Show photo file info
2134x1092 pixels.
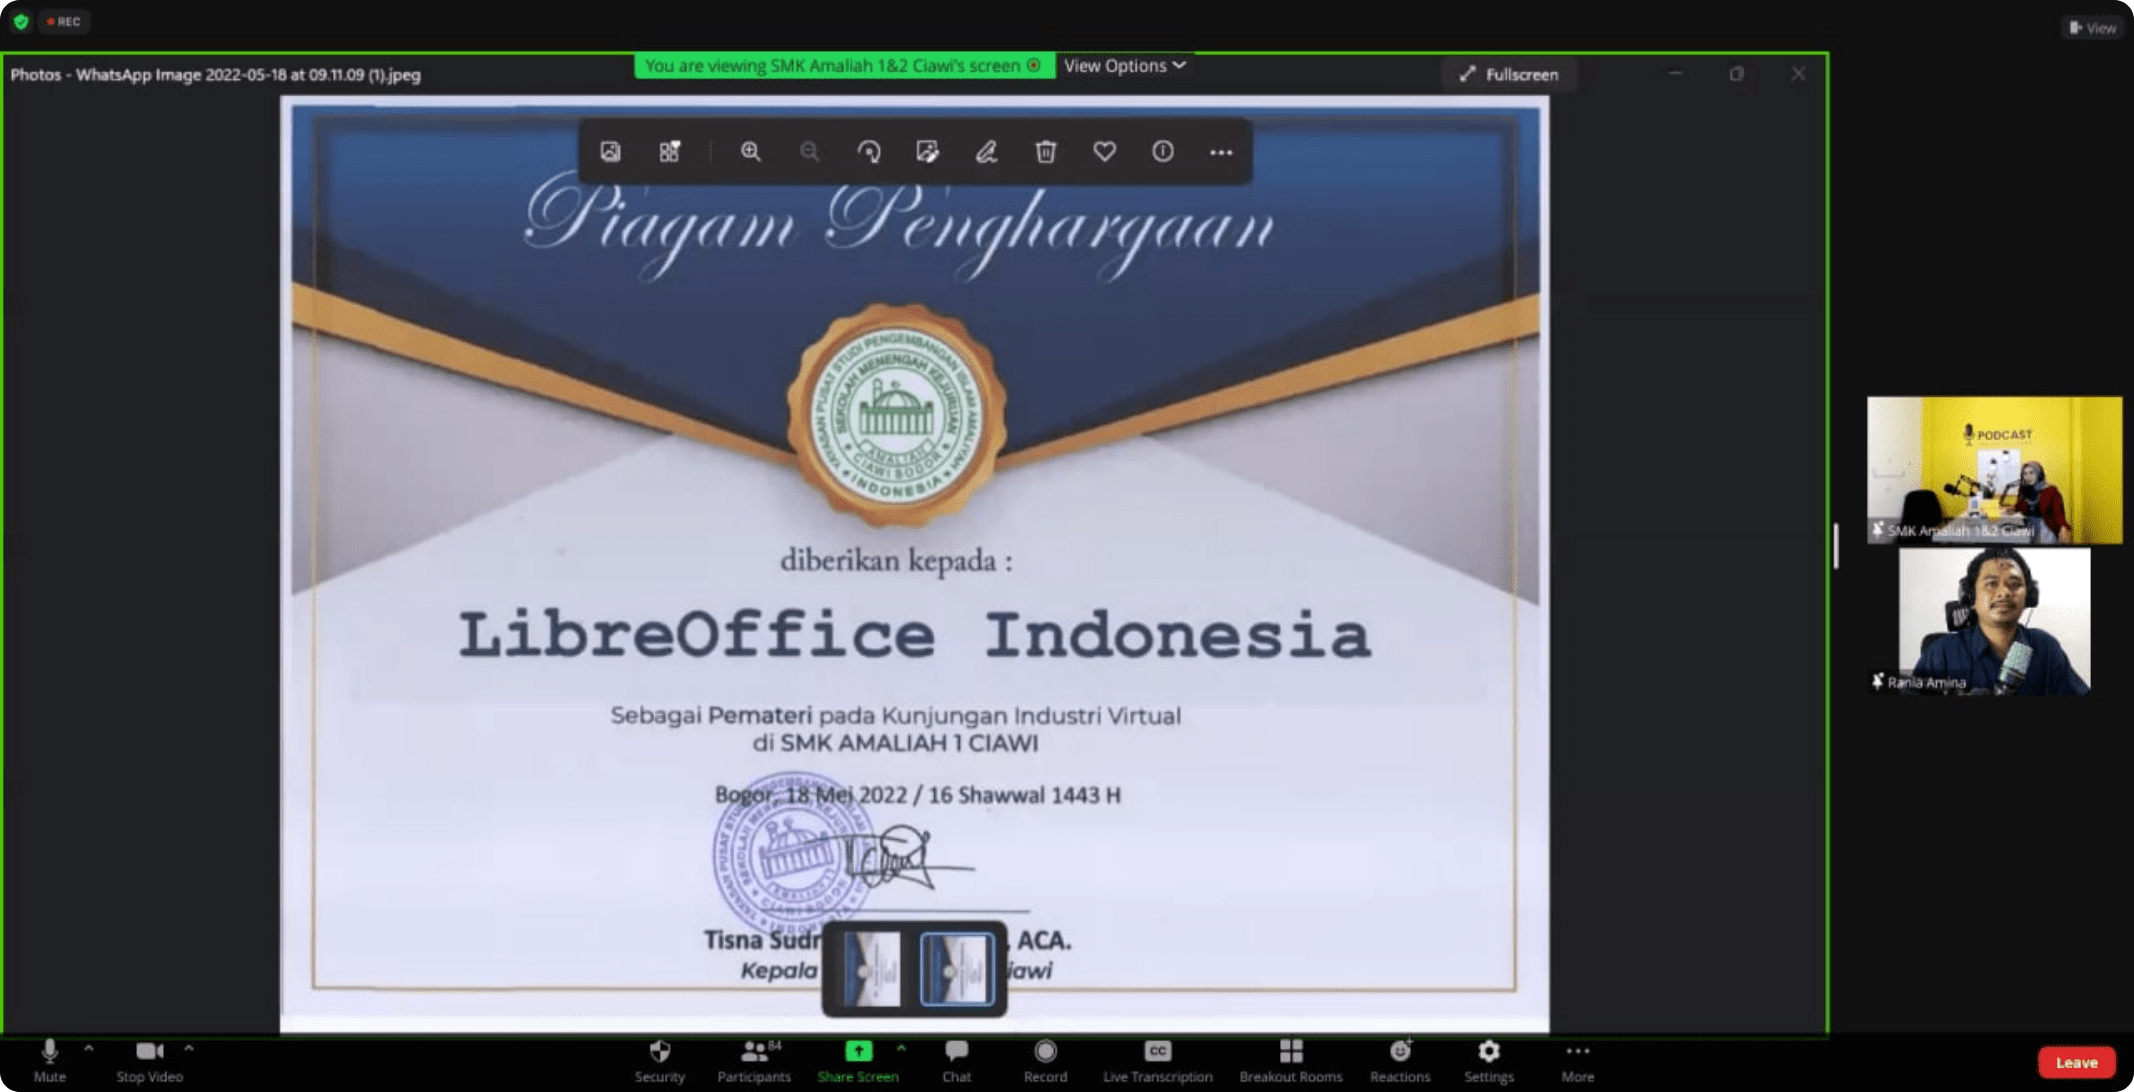point(1162,152)
